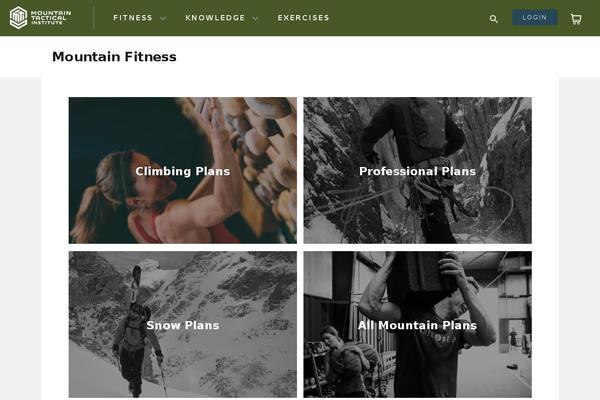Expand the Knowledge menu chevron
Screen dimensions: 600x400
pyautogui.click(x=255, y=18)
